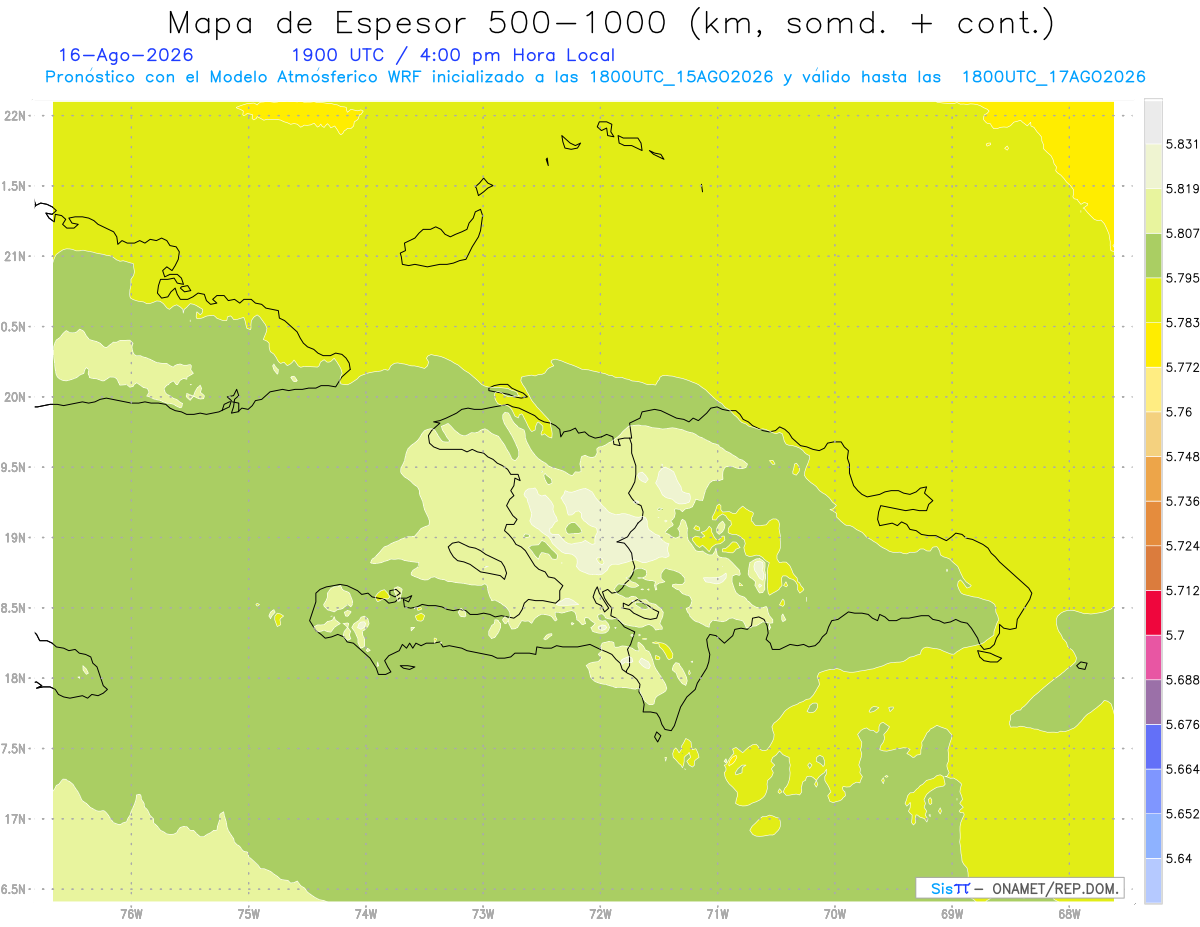The height and width of the screenshot is (927, 1200).
Task: Click the legend value 5.783
Action: tap(1182, 323)
